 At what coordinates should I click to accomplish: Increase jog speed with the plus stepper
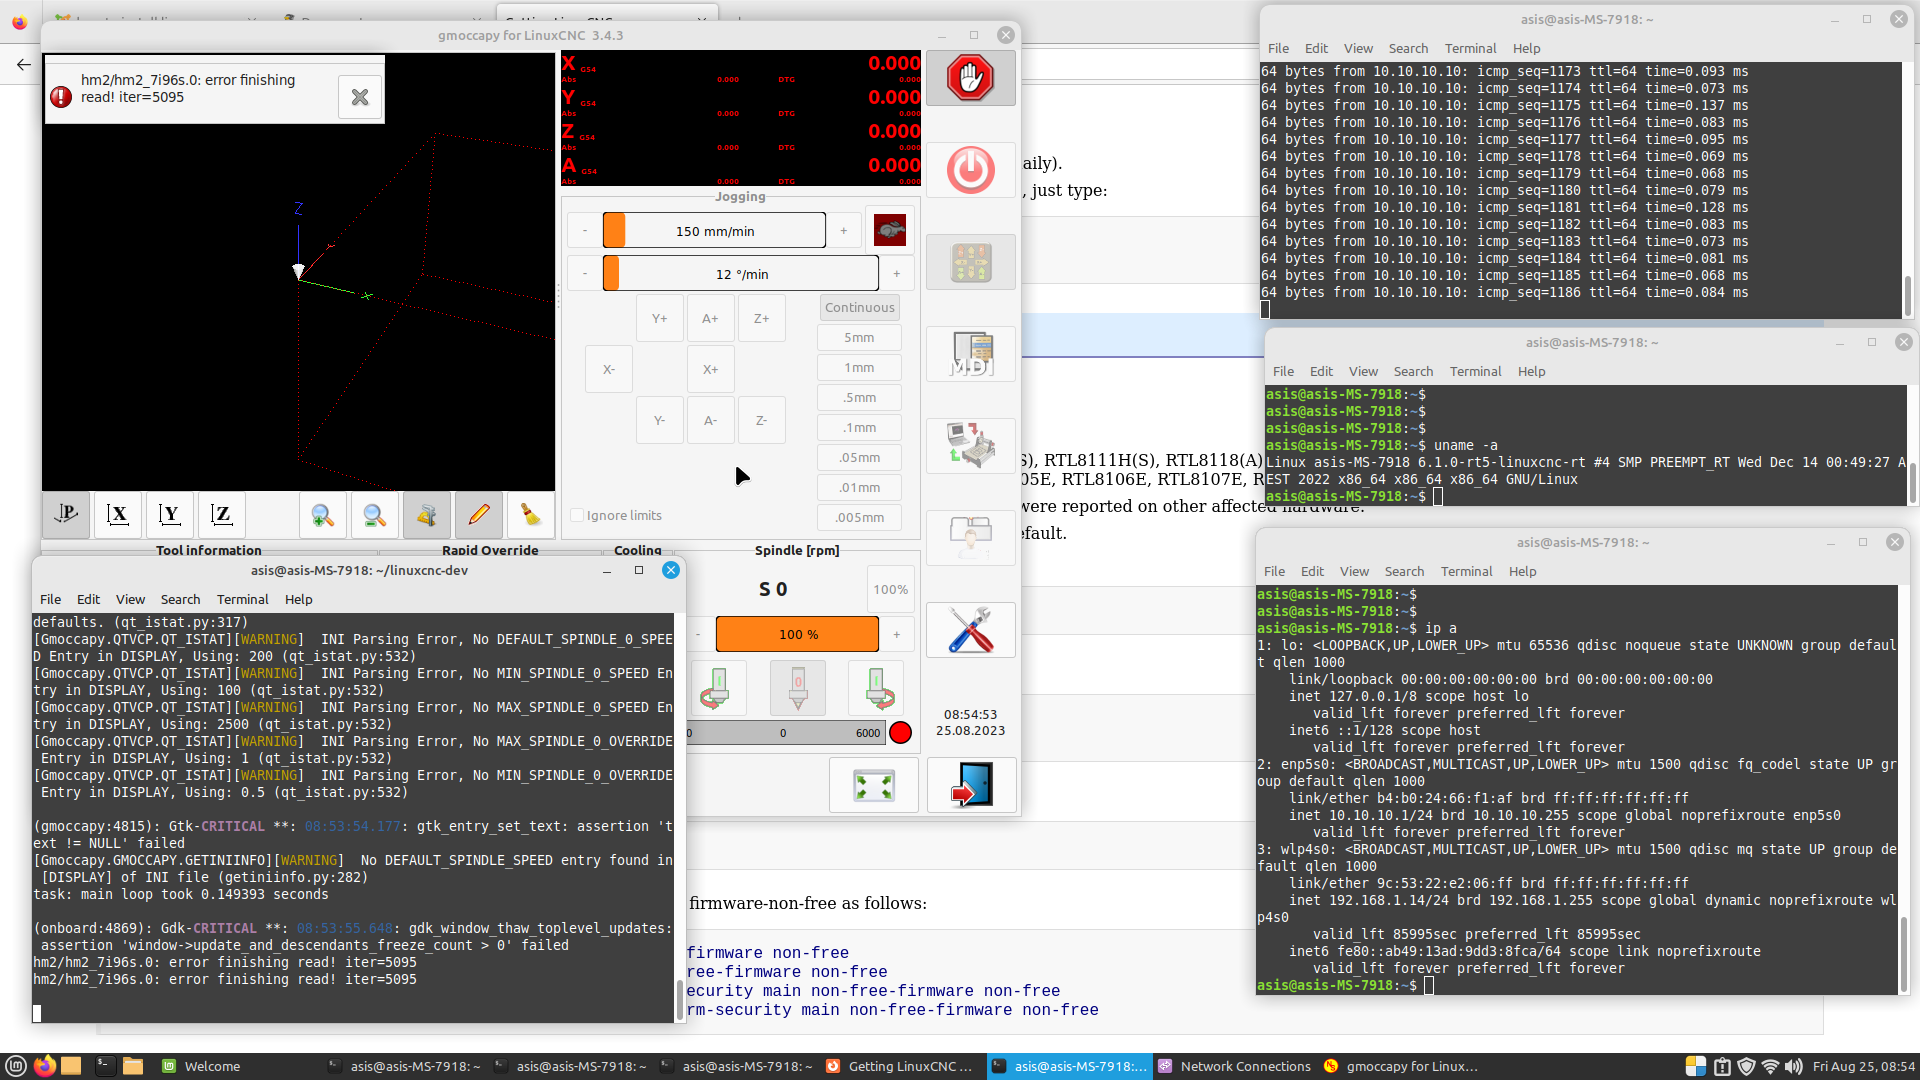844,231
